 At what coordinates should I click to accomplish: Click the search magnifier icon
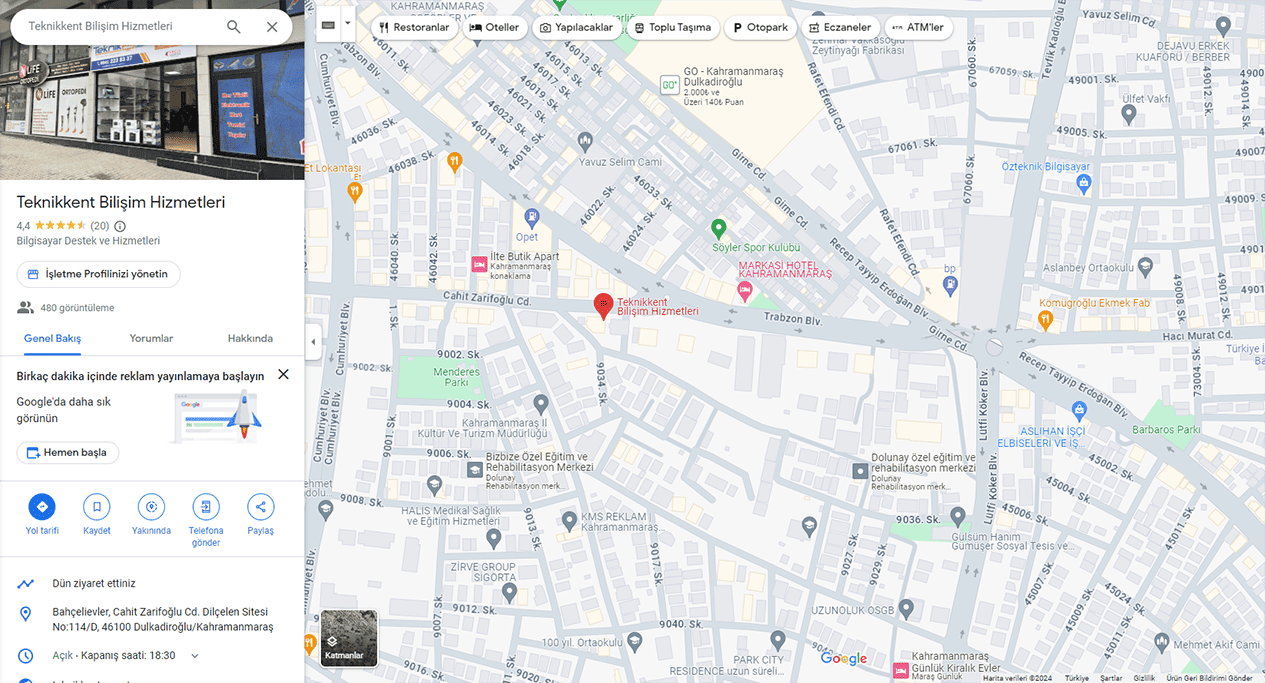pos(233,27)
